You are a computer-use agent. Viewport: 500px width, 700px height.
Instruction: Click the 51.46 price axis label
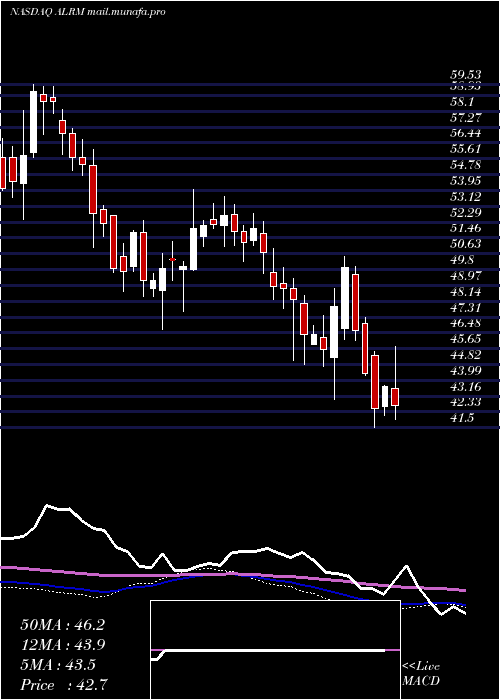(x=466, y=228)
